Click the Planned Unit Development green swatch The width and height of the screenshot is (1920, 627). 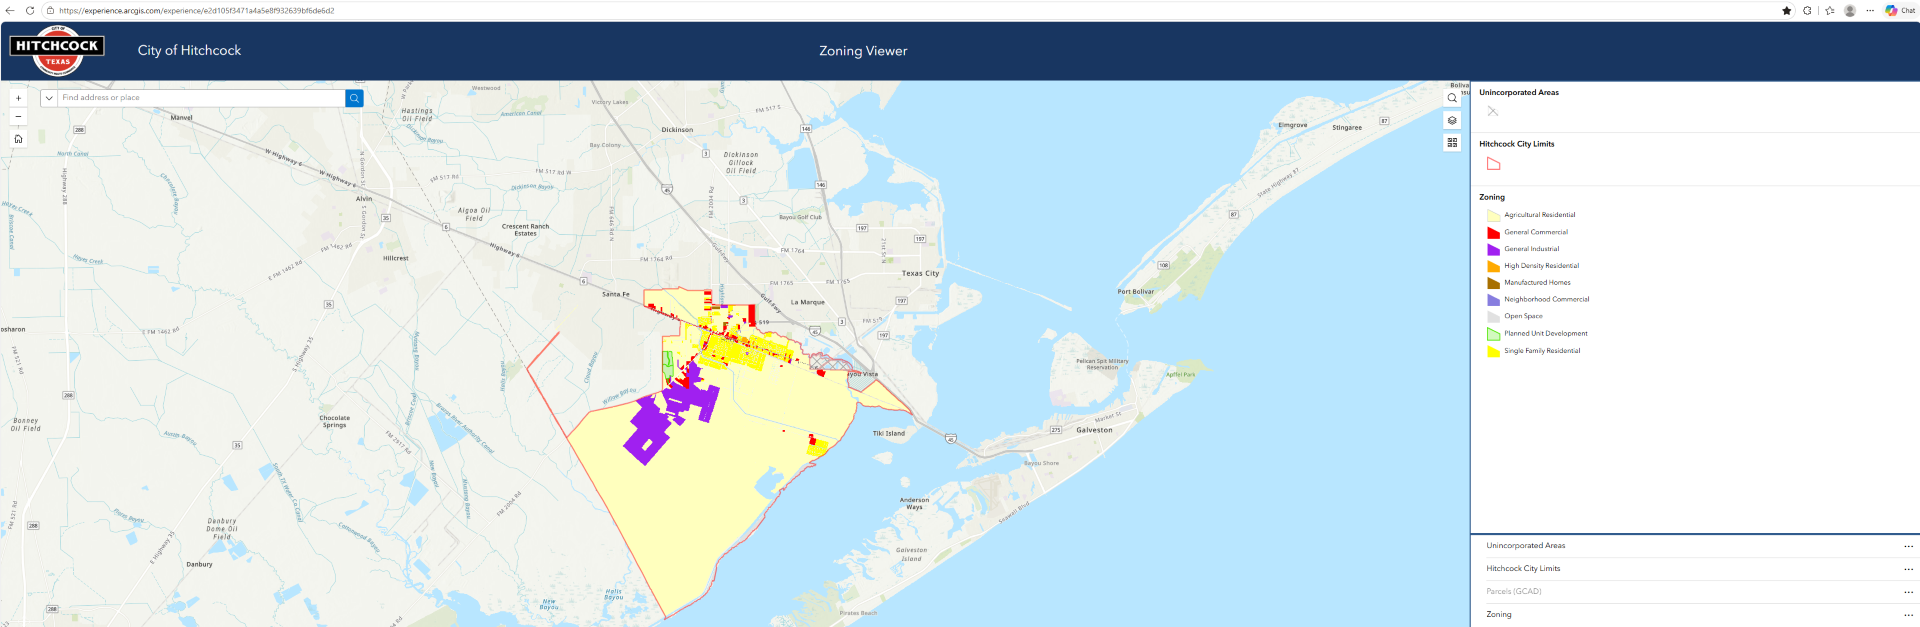1493,334
